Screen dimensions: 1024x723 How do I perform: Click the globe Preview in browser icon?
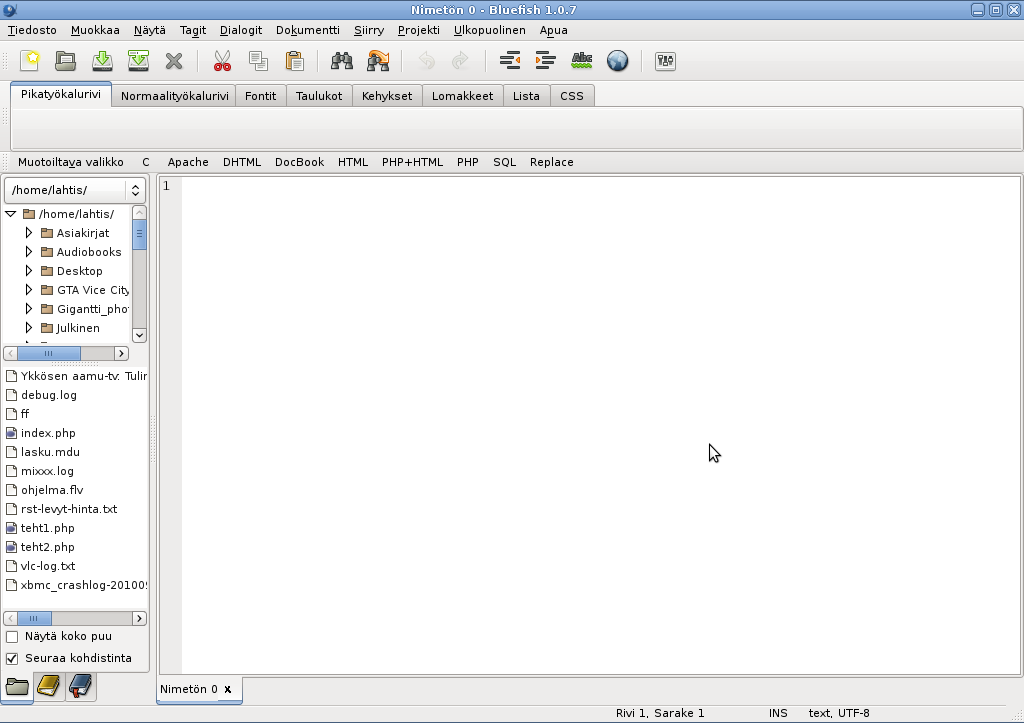tap(618, 61)
